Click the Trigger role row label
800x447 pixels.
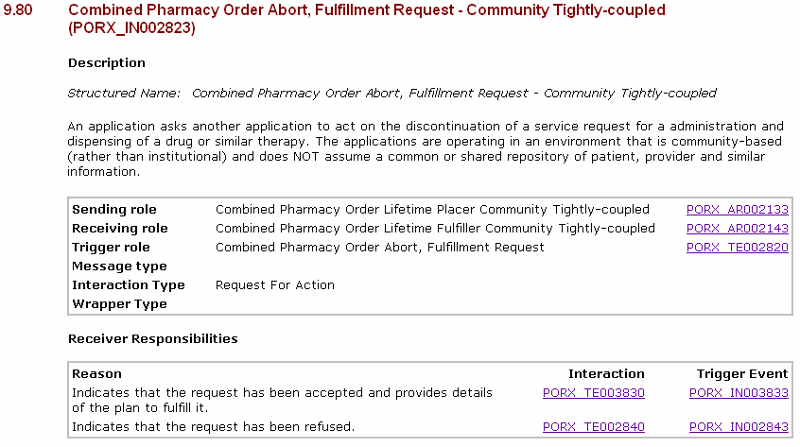pyautogui.click(x=111, y=247)
